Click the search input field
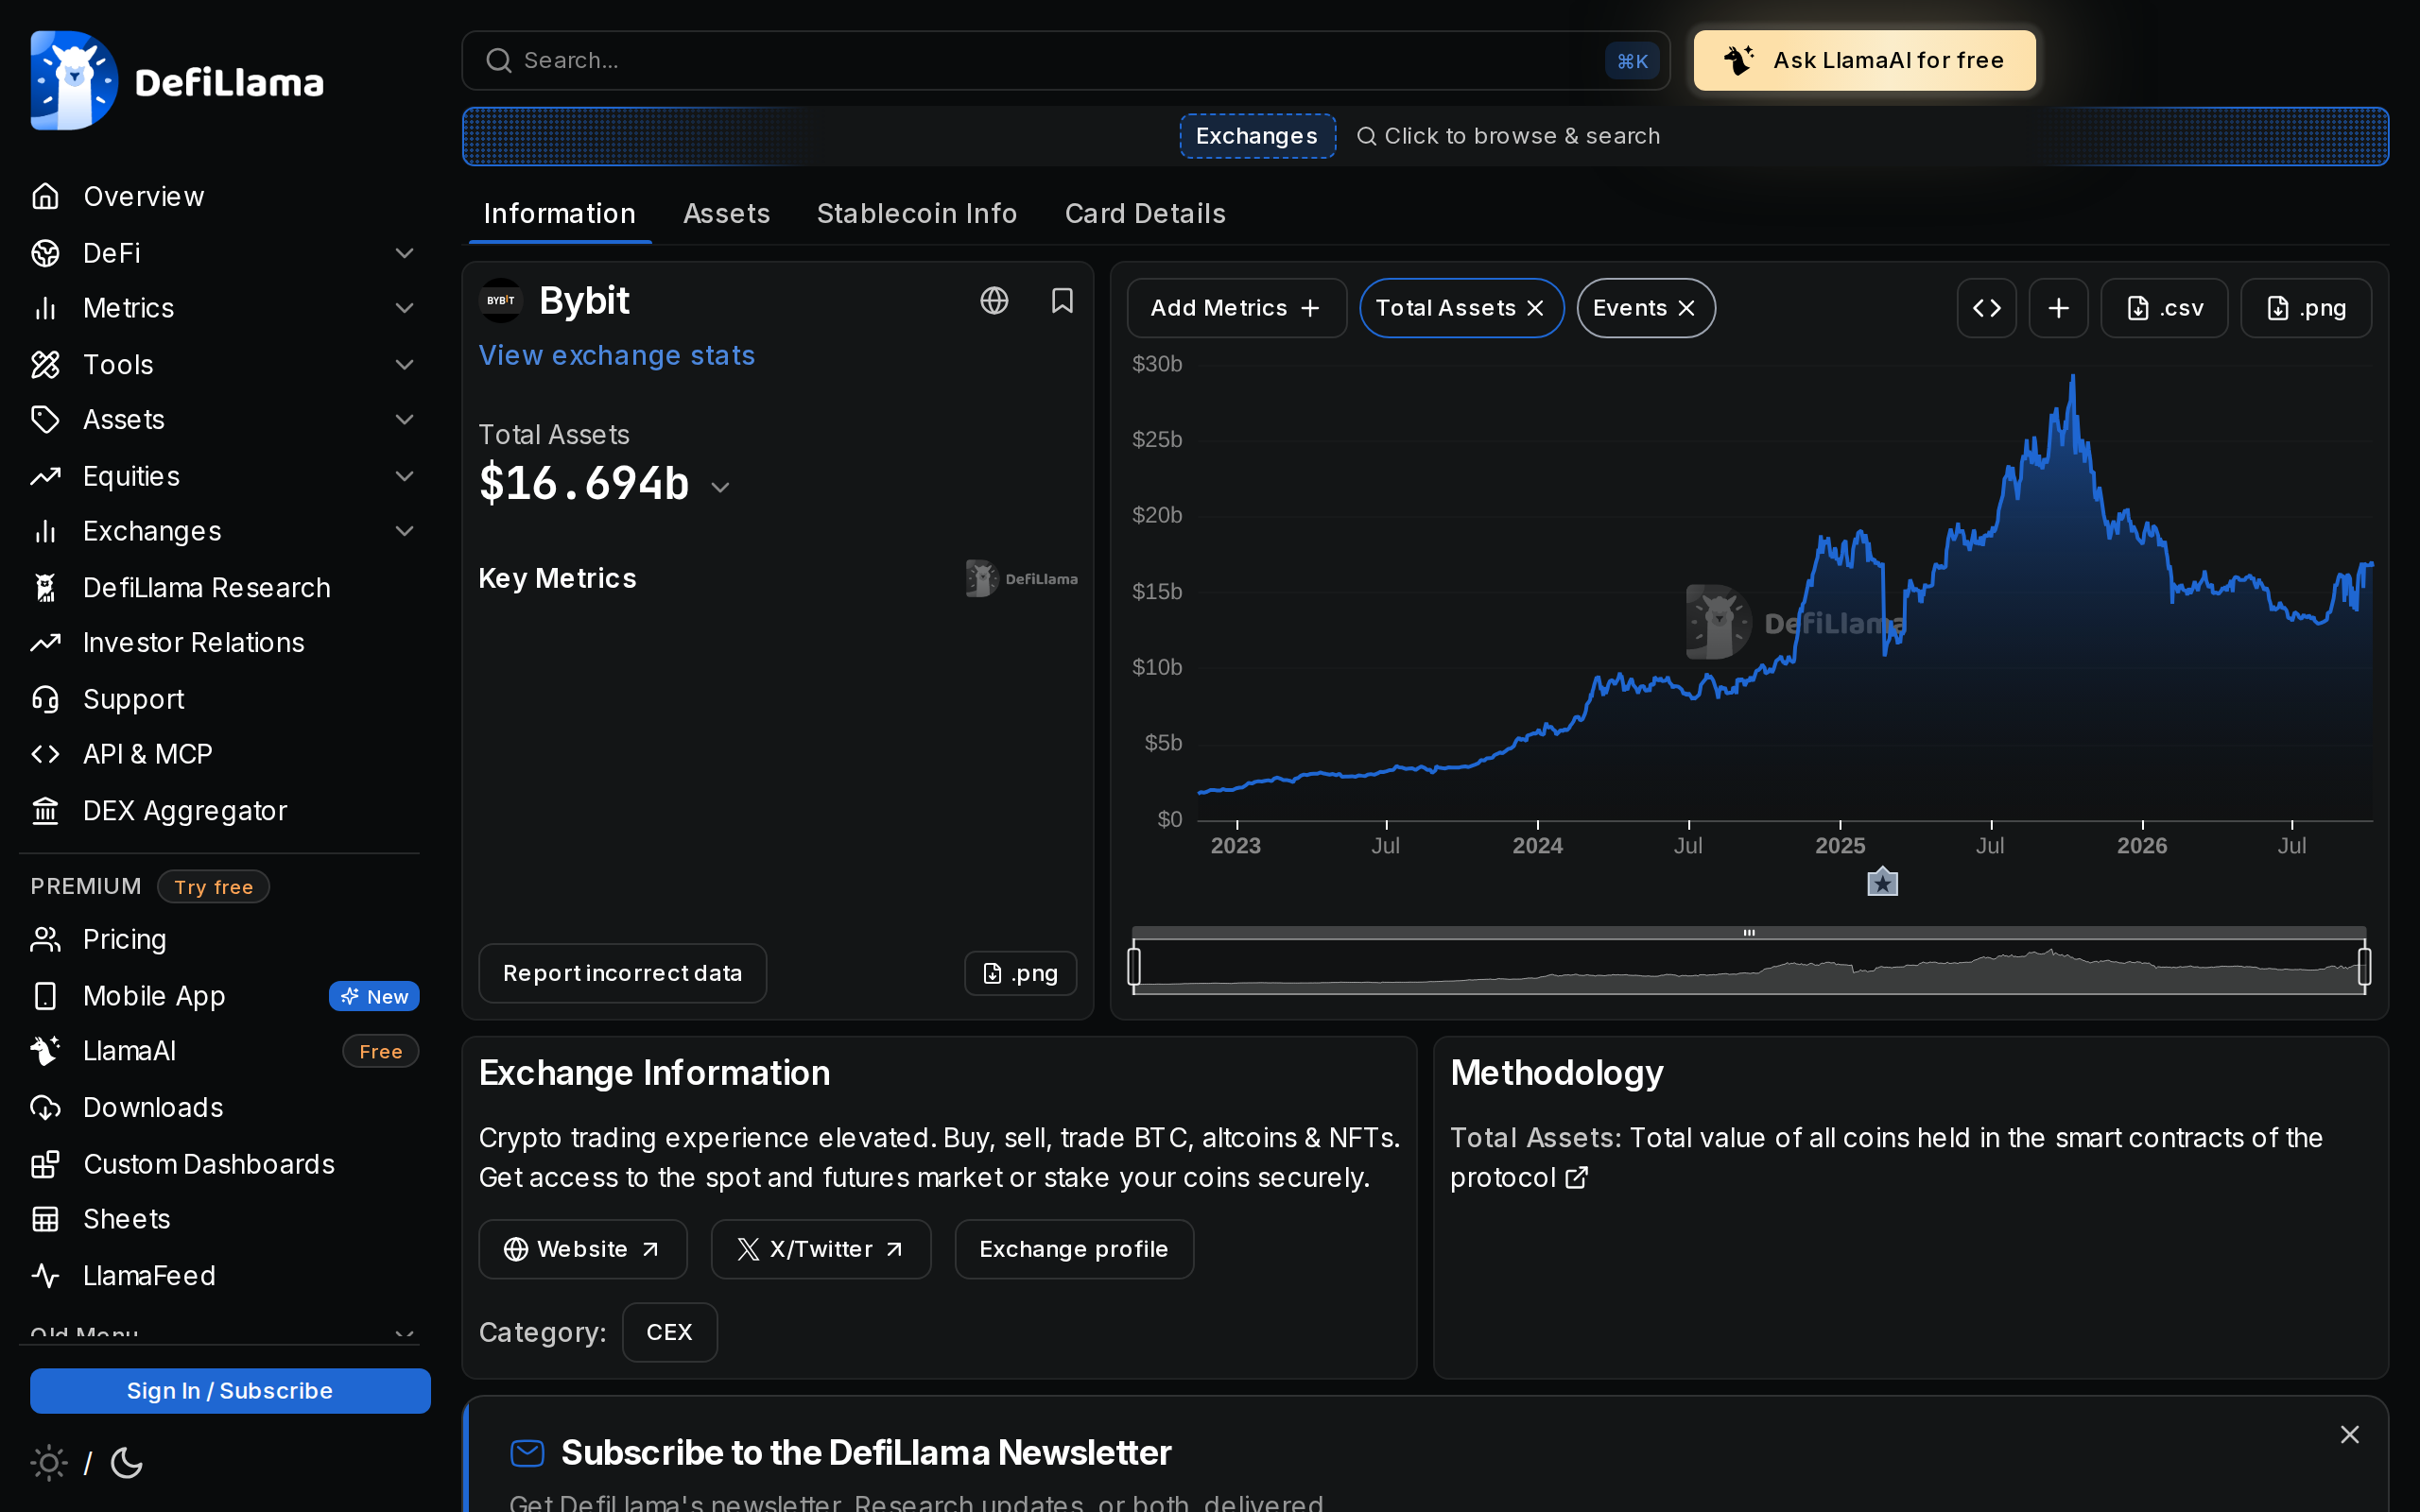 [x=1066, y=60]
